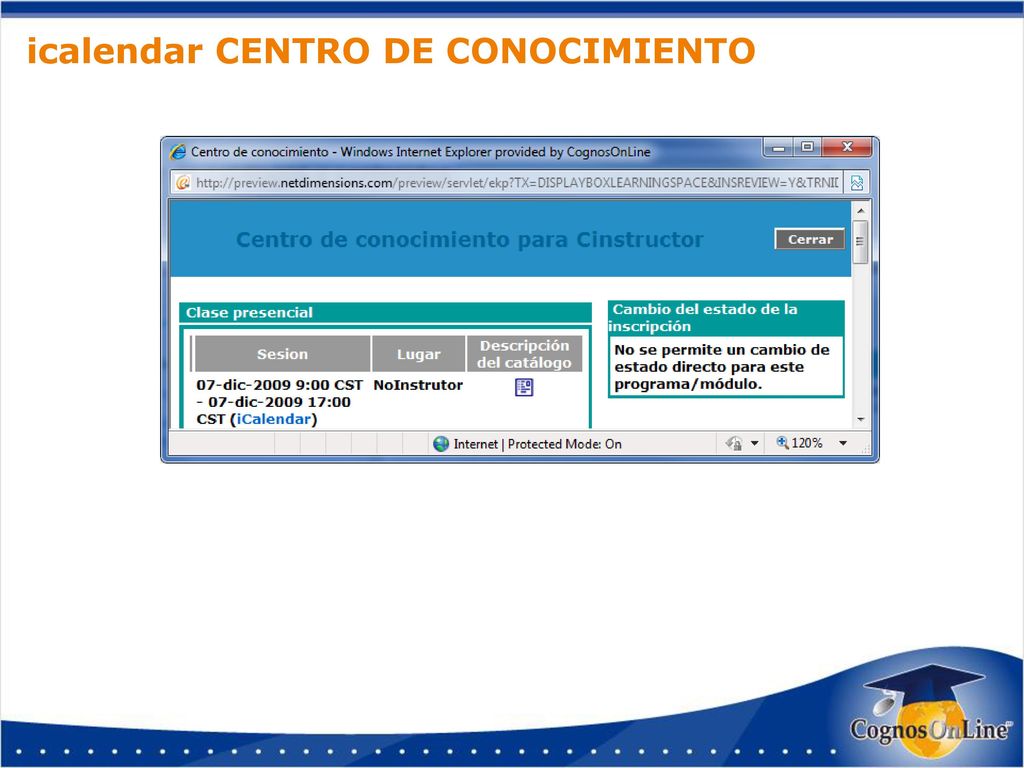This screenshot has width=1024, height=768.
Task: Open the security settings dropdown arrow
Action: [x=754, y=443]
